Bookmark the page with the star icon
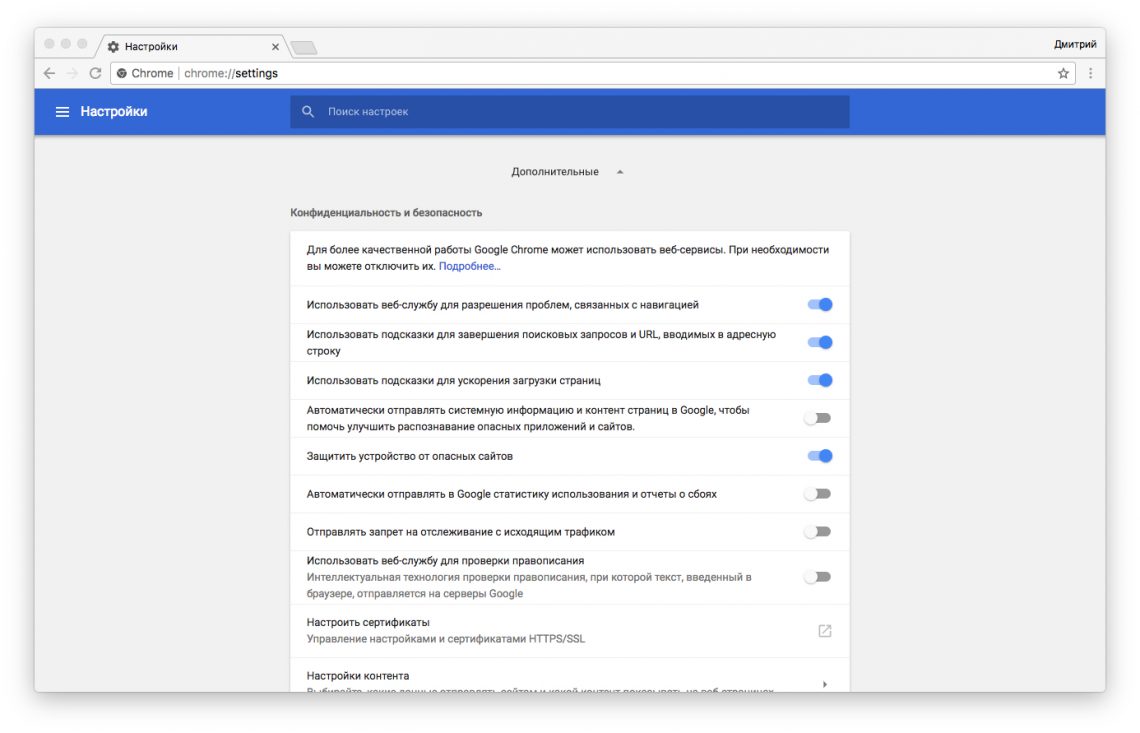Viewport: 1140px width, 733px height. (1063, 73)
